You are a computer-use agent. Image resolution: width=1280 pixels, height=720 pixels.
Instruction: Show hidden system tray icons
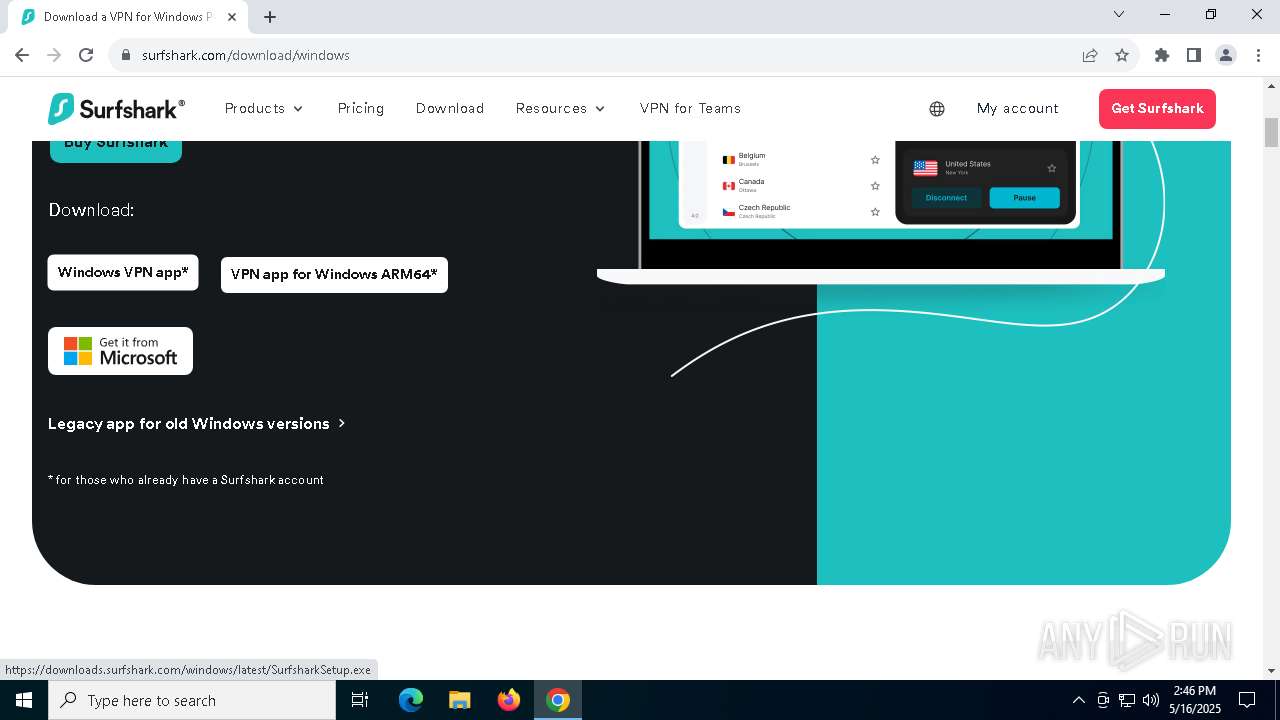point(1078,700)
